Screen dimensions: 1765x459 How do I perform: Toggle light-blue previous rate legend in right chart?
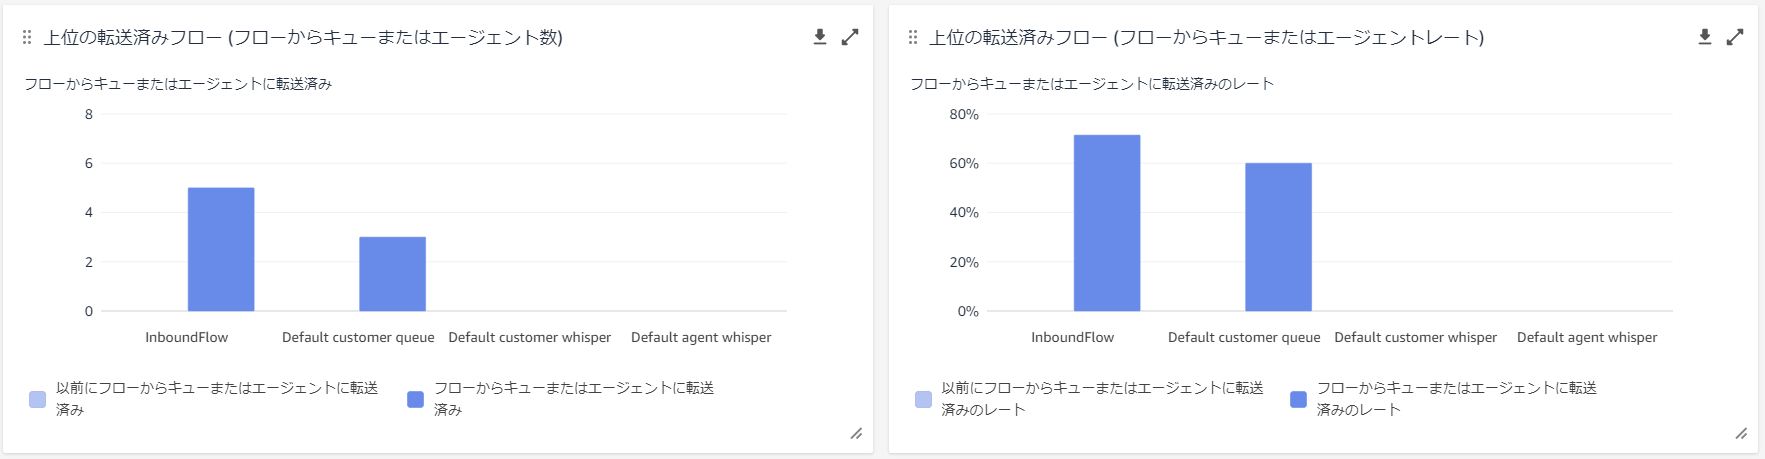(x=923, y=399)
